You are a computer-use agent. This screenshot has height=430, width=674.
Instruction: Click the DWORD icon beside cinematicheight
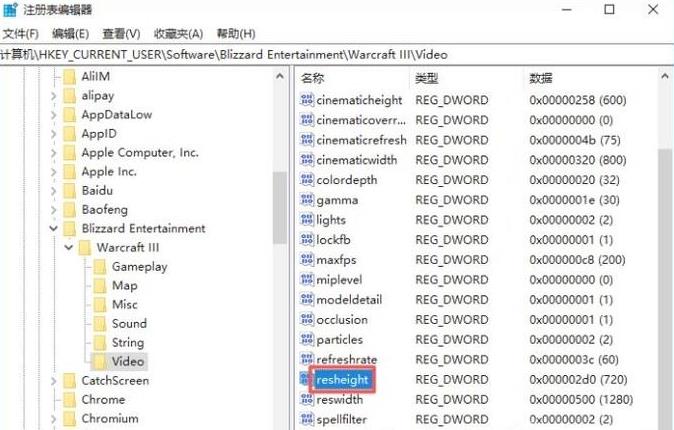[307, 100]
